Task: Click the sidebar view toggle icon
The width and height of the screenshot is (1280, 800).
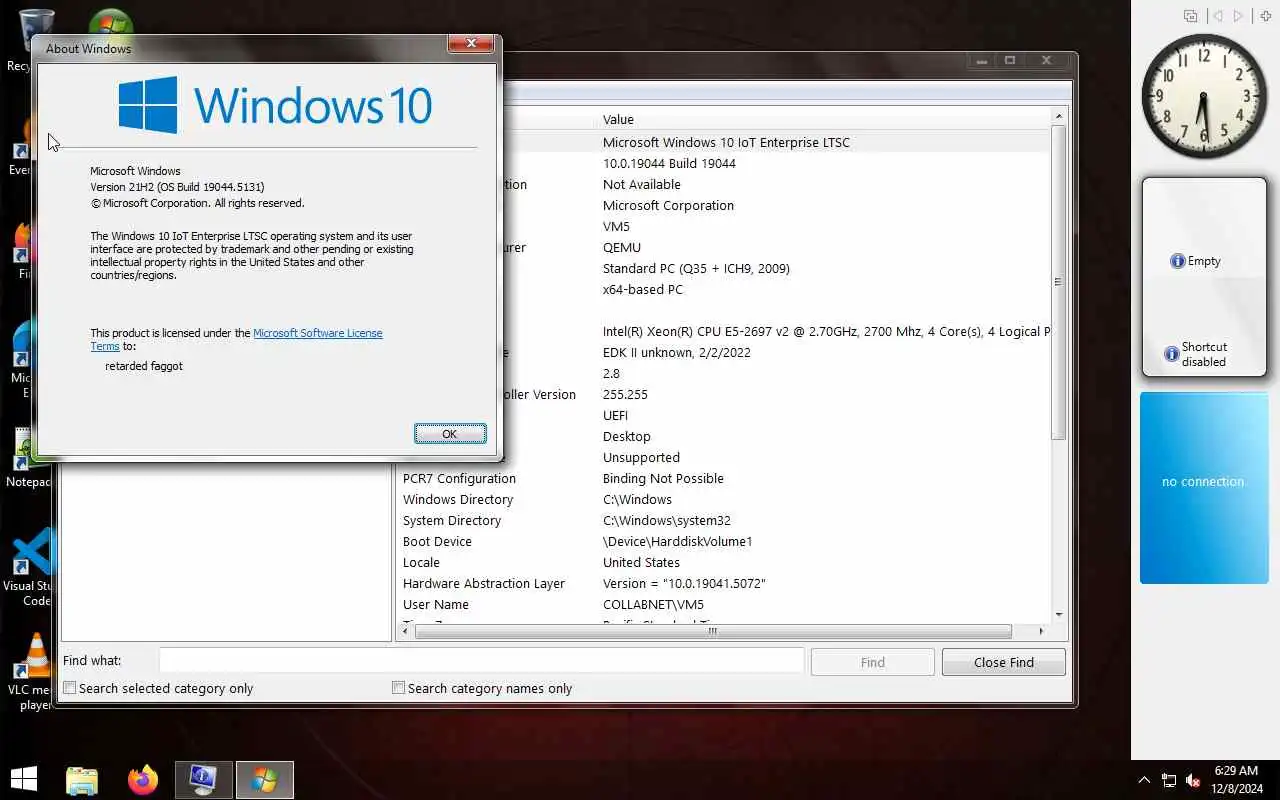Action: point(1190,16)
